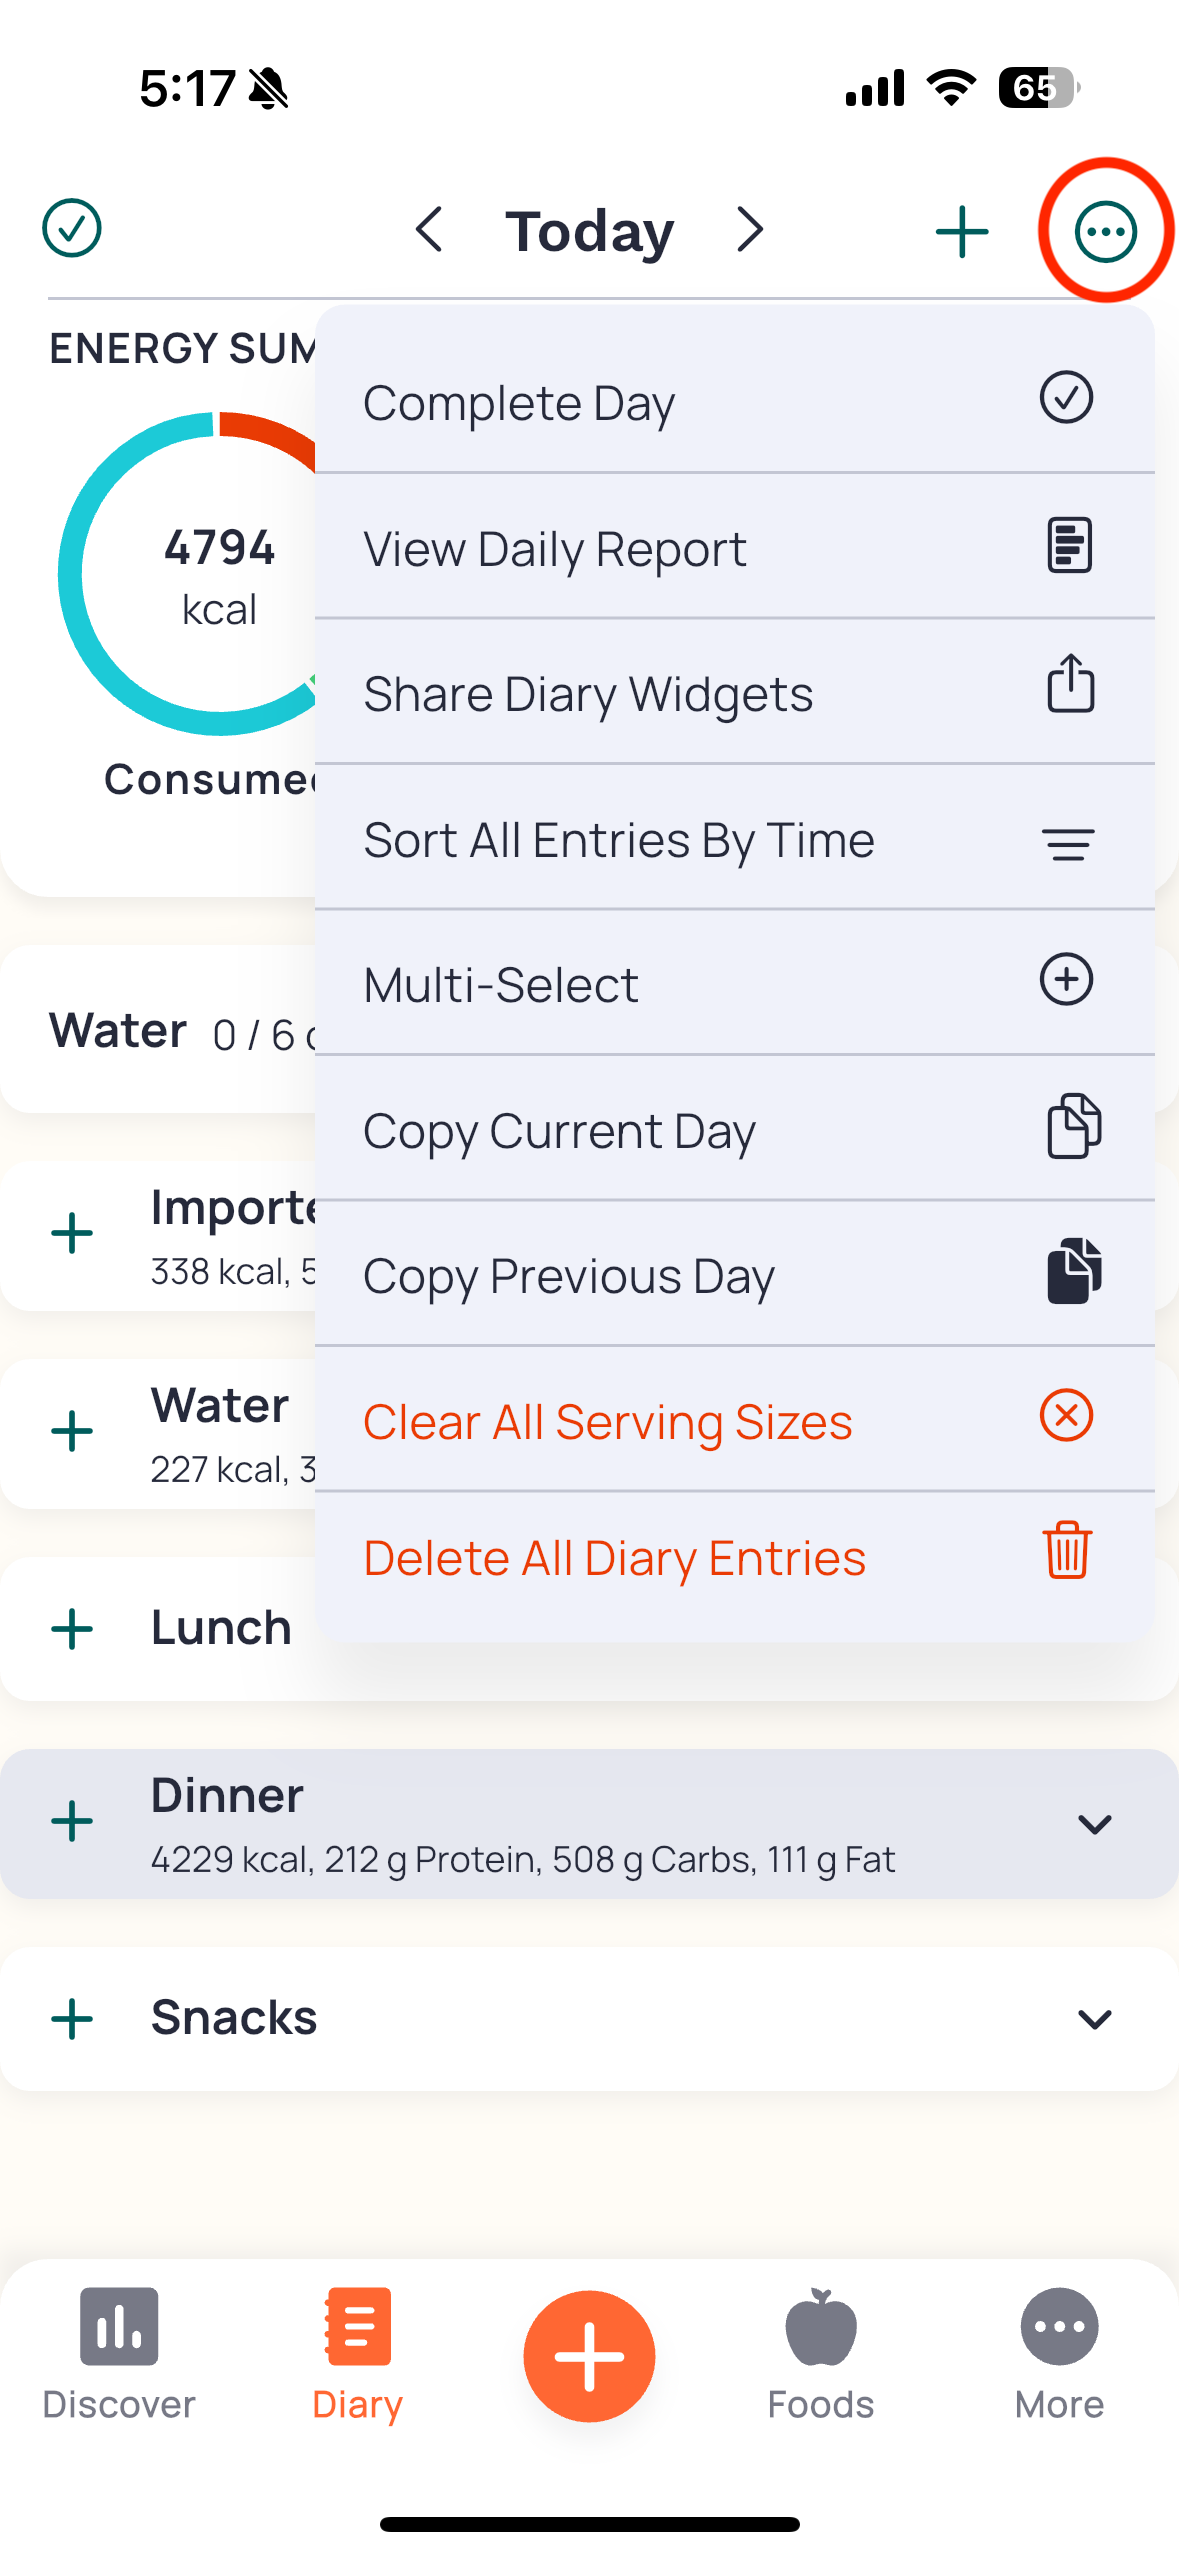Select Copy Previous Day menu entry
1179x2556 pixels.
click(x=735, y=1273)
